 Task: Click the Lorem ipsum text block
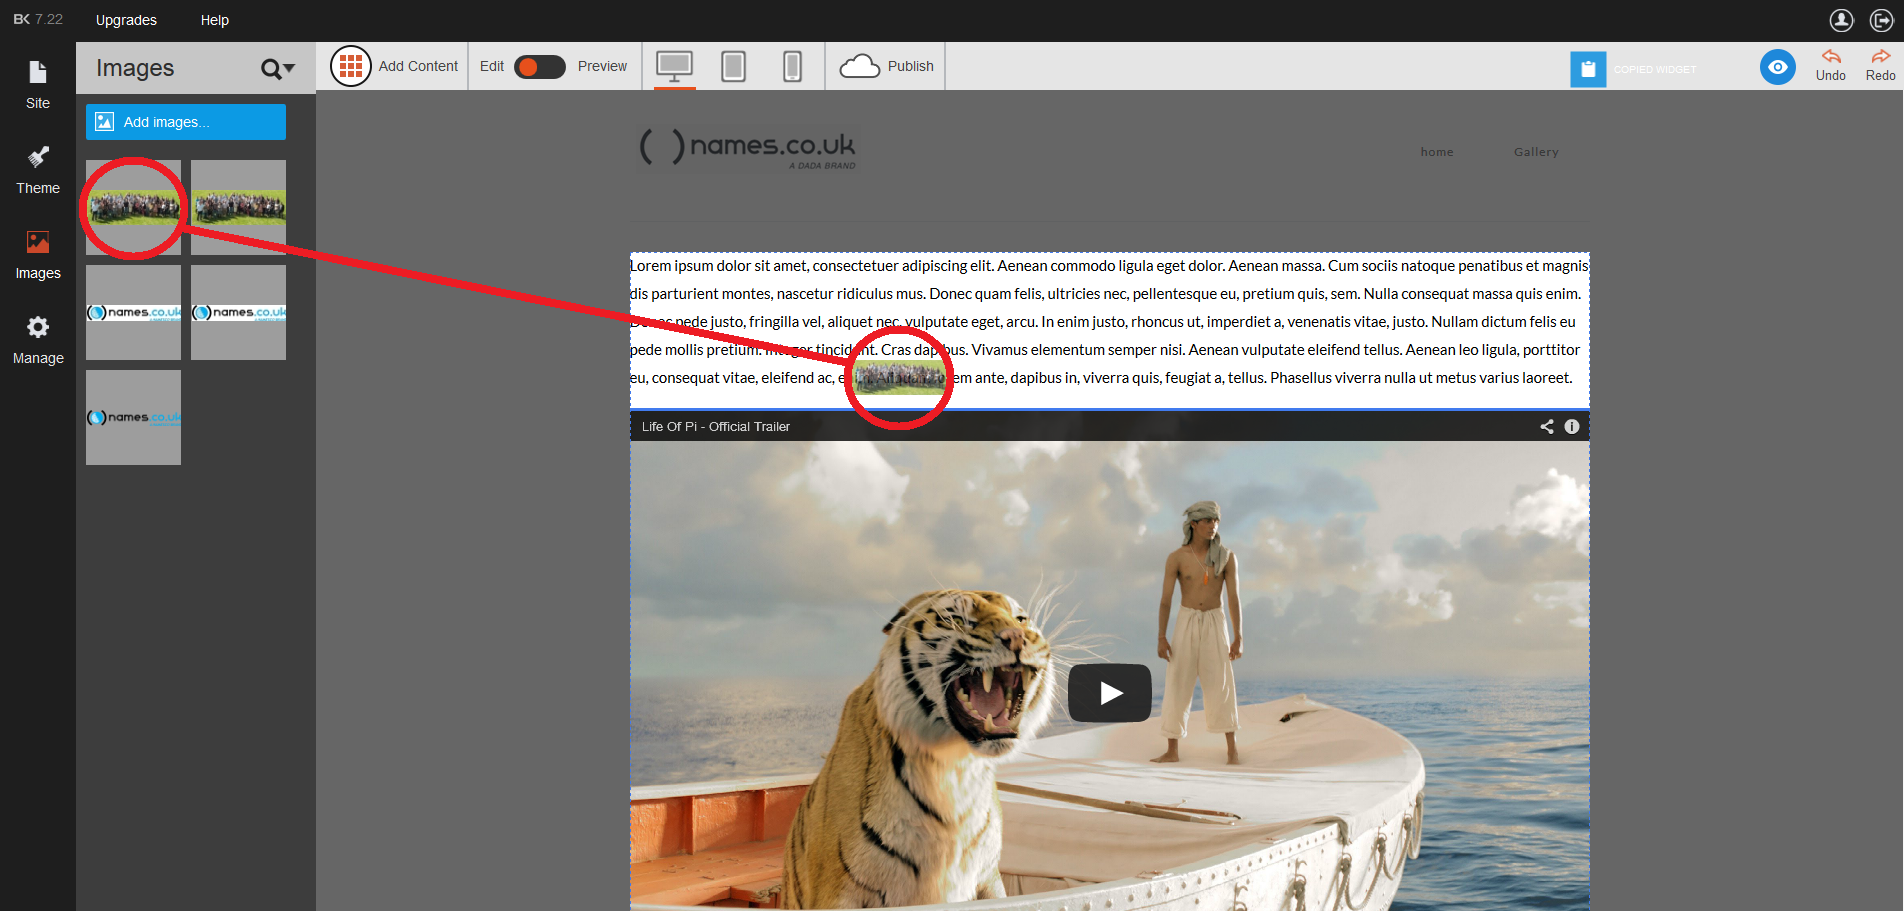pyautogui.click(x=1109, y=321)
